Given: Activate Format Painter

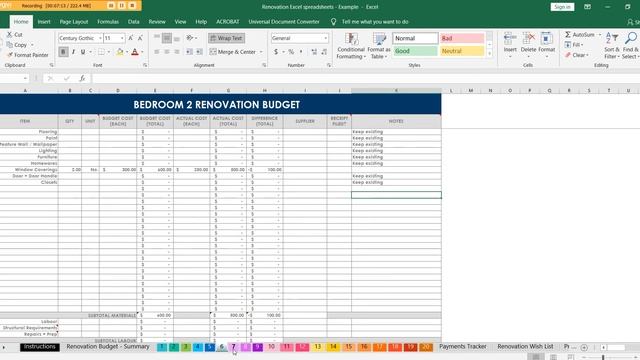Looking at the screenshot, I should 27,55.
